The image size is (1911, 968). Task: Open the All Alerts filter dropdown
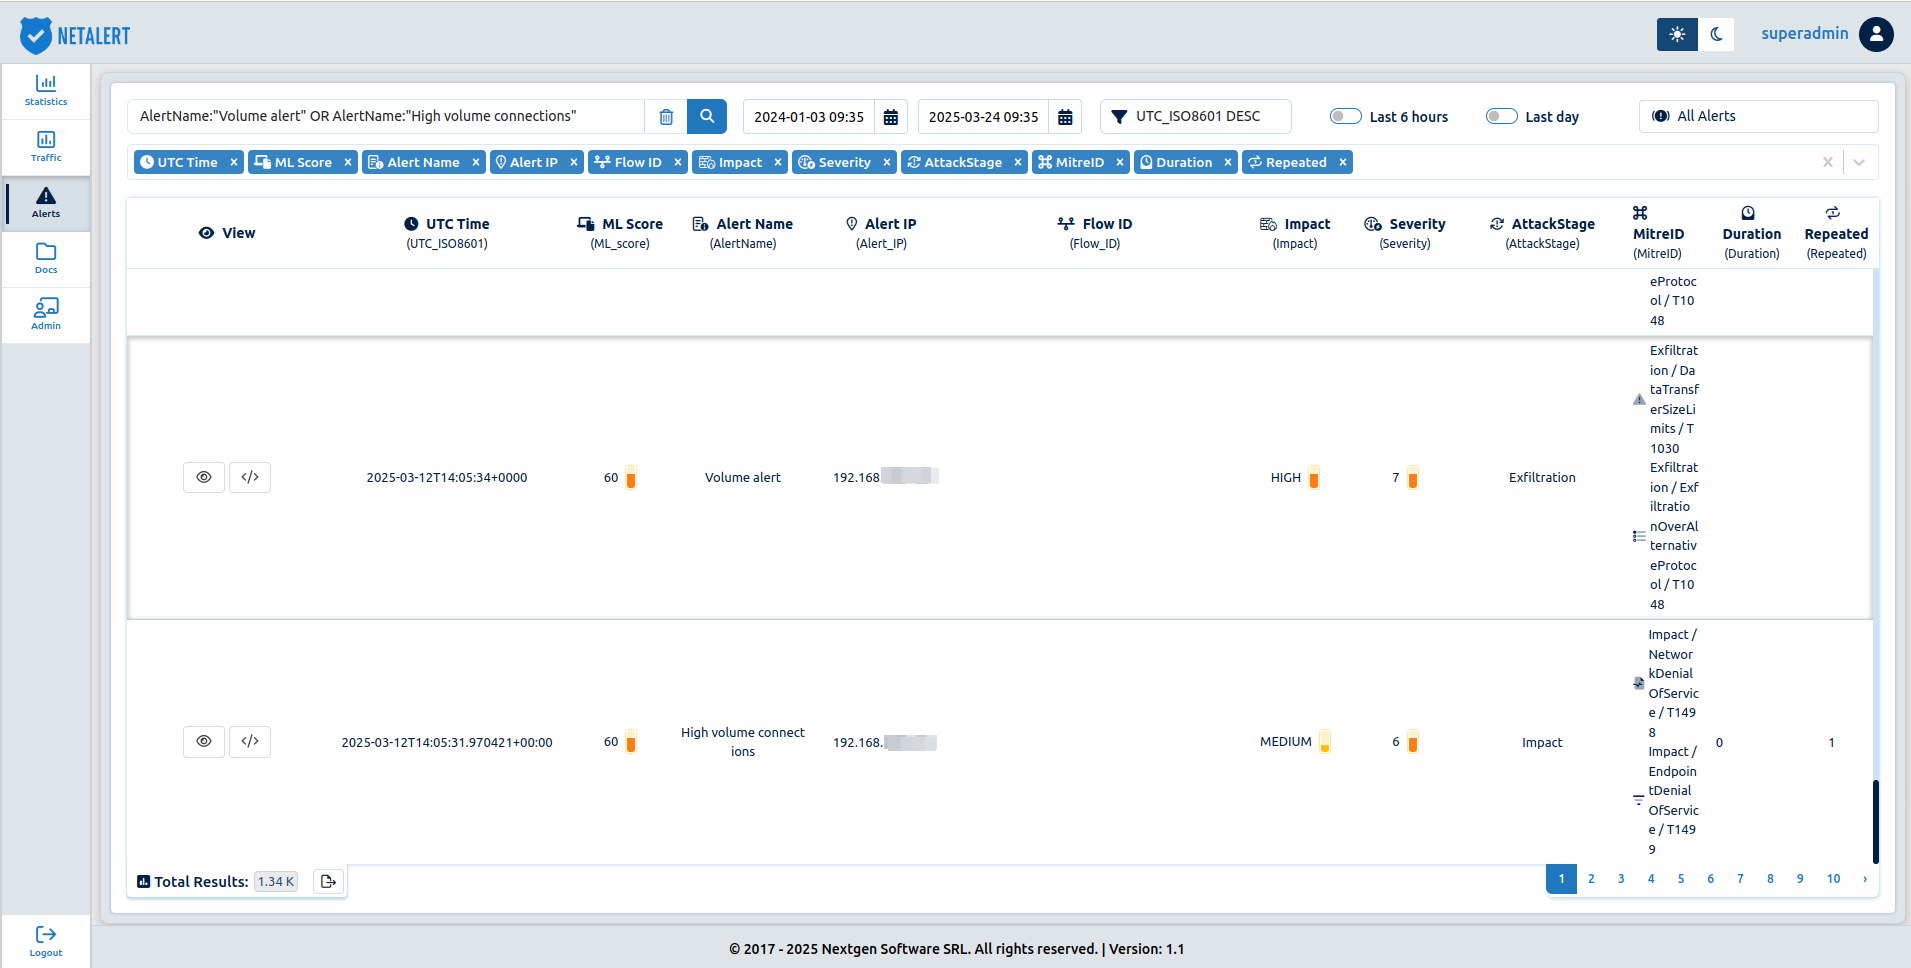tap(1758, 116)
